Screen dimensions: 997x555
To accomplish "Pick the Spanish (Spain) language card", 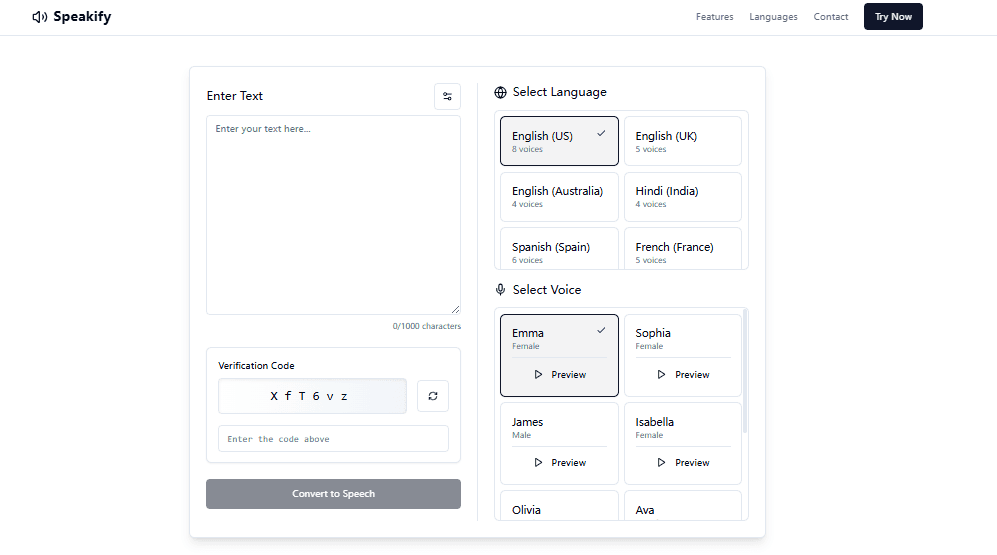I will [559, 250].
